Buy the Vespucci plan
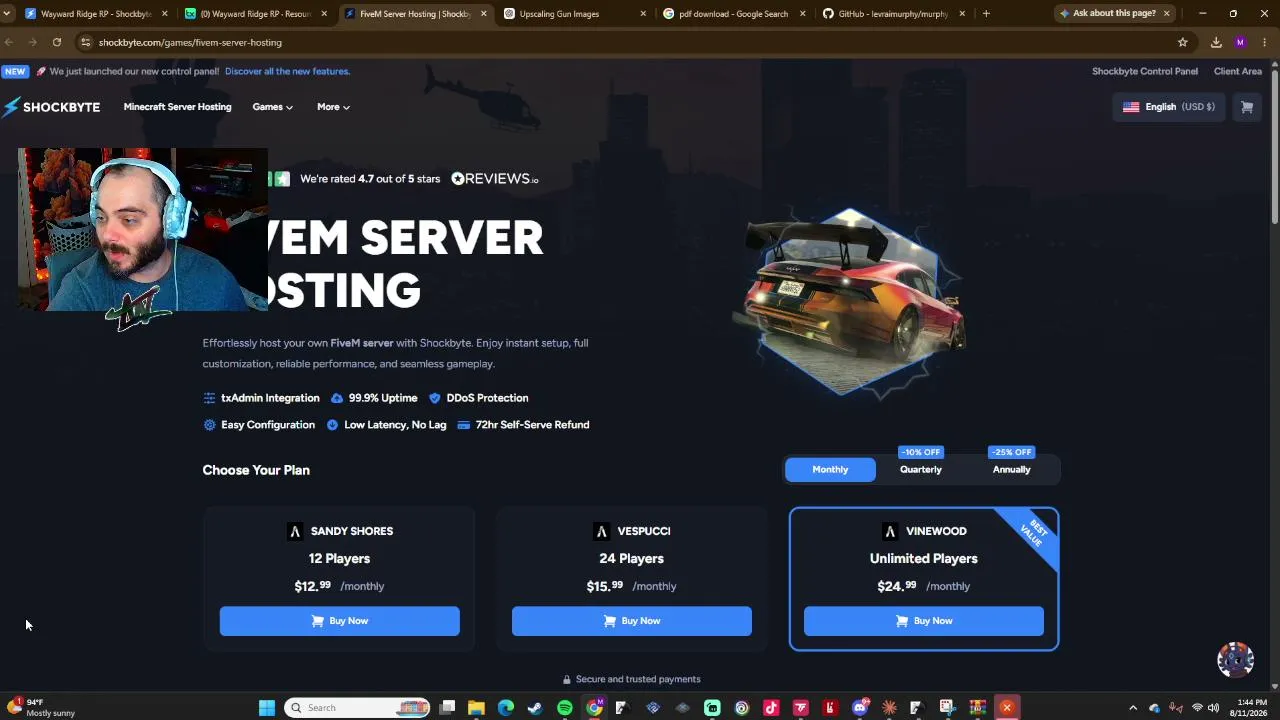1280x720 pixels. [632, 621]
